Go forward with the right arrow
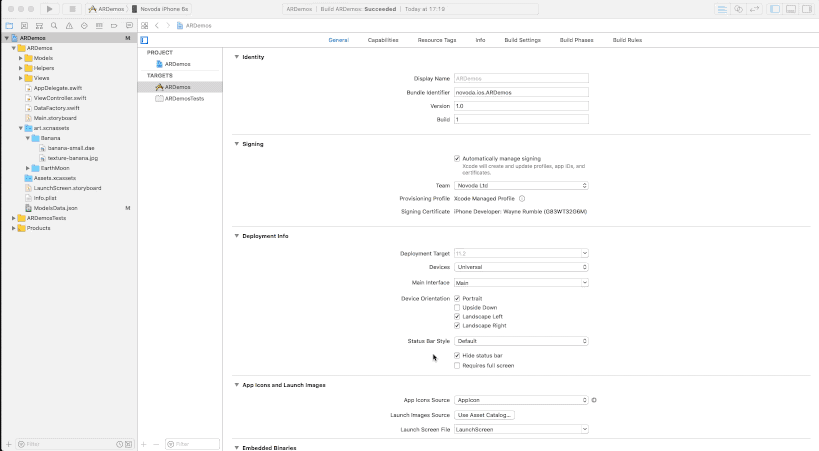This screenshot has width=819, height=451. tap(168, 26)
